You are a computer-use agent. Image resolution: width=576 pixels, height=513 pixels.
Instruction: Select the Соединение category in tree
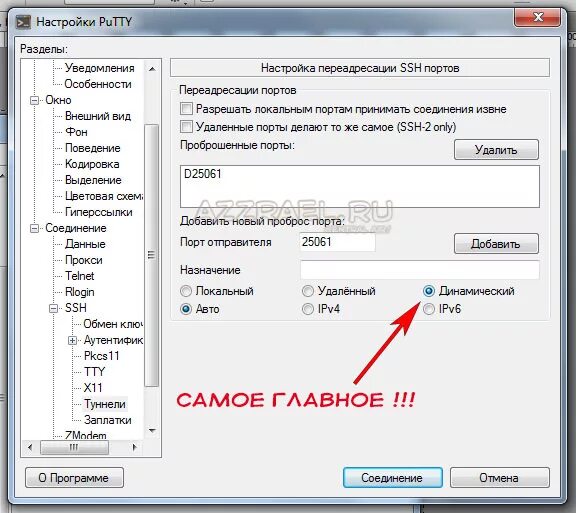tap(76, 228)
